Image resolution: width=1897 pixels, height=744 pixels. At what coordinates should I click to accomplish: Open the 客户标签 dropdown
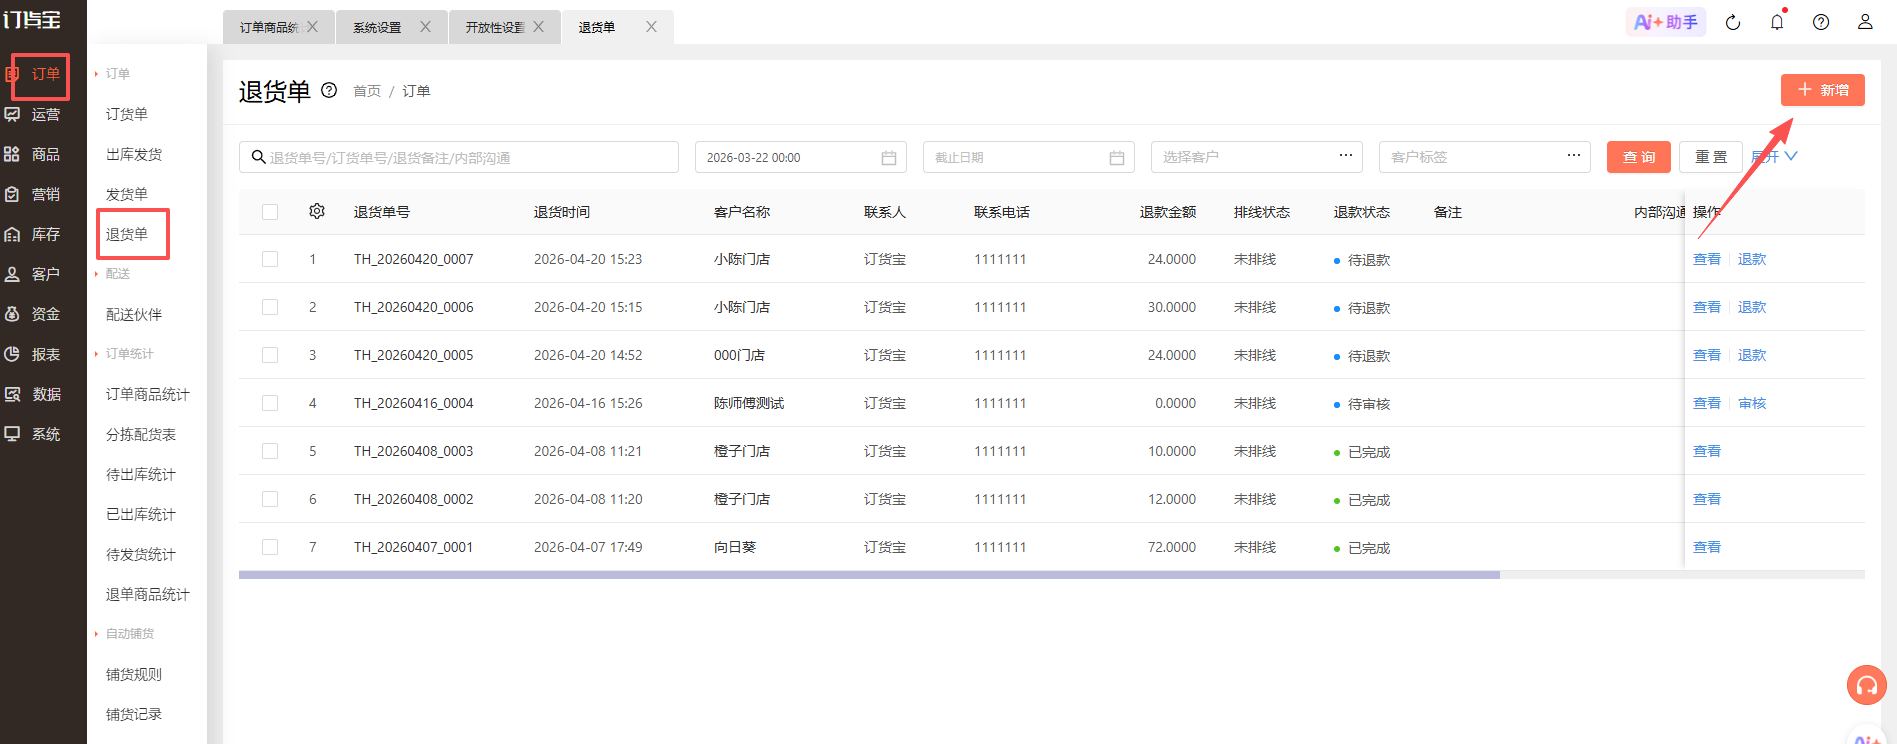pos(1485,157)
